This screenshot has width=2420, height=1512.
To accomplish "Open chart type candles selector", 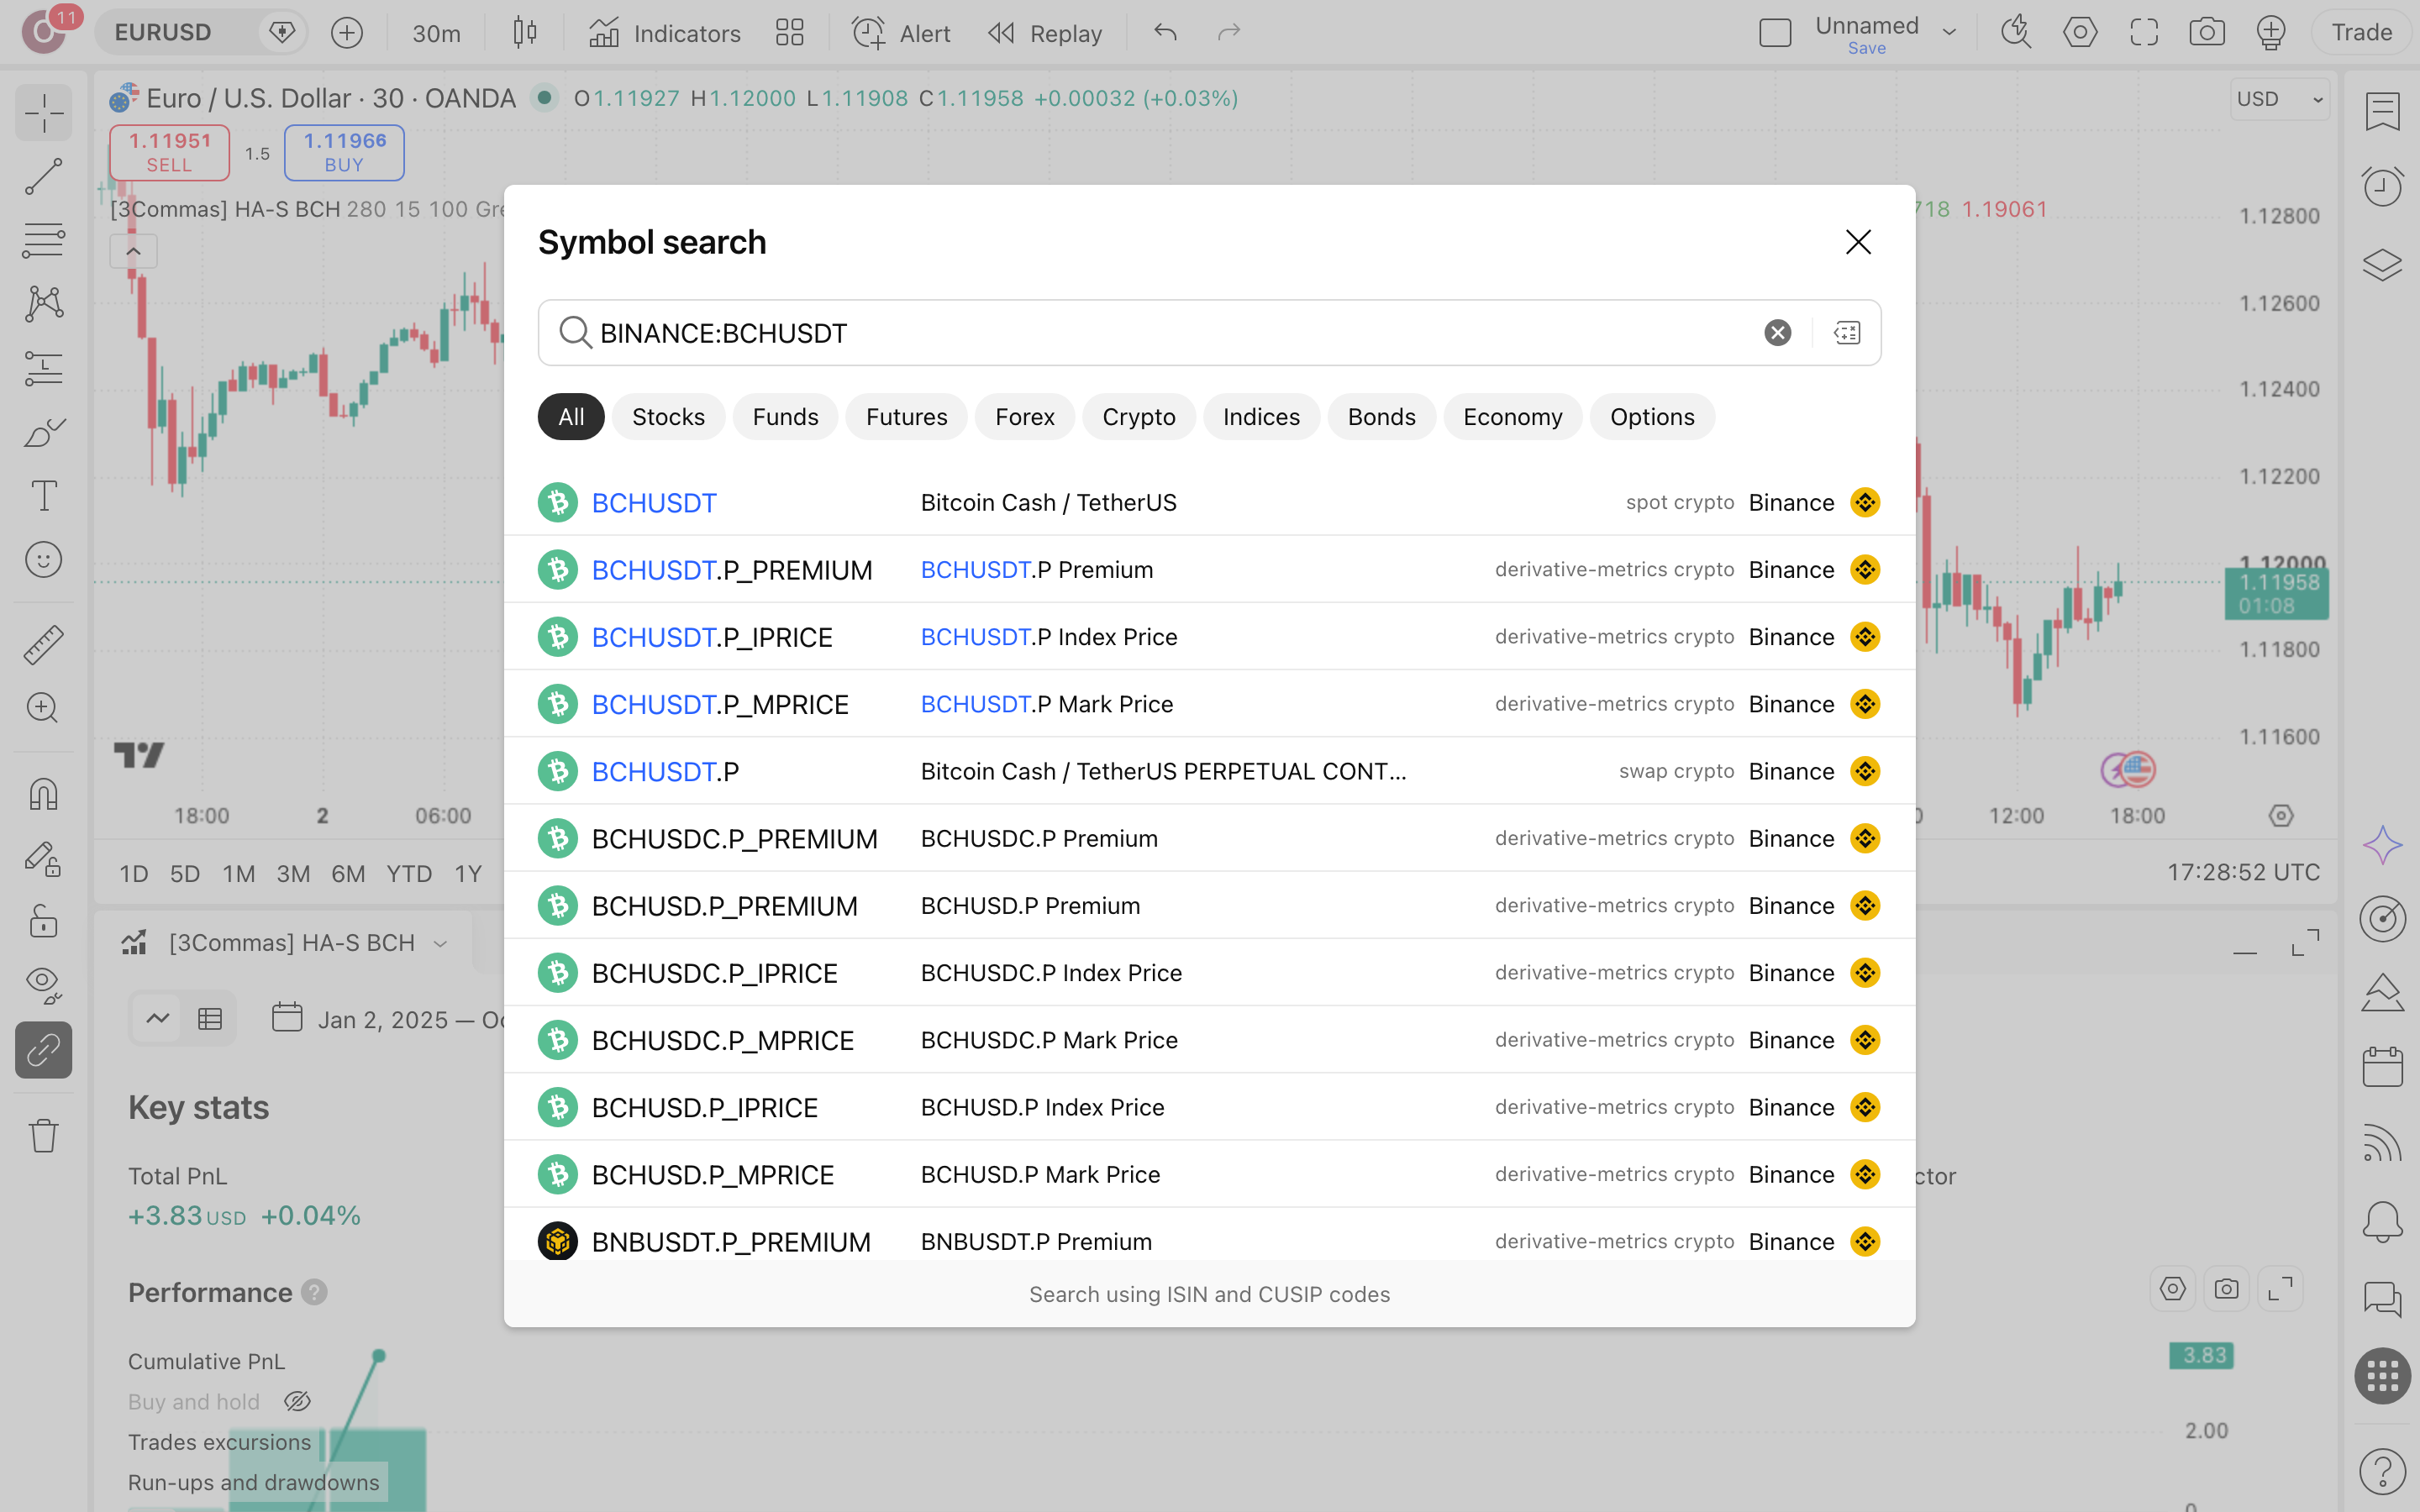I will [525, 33].
